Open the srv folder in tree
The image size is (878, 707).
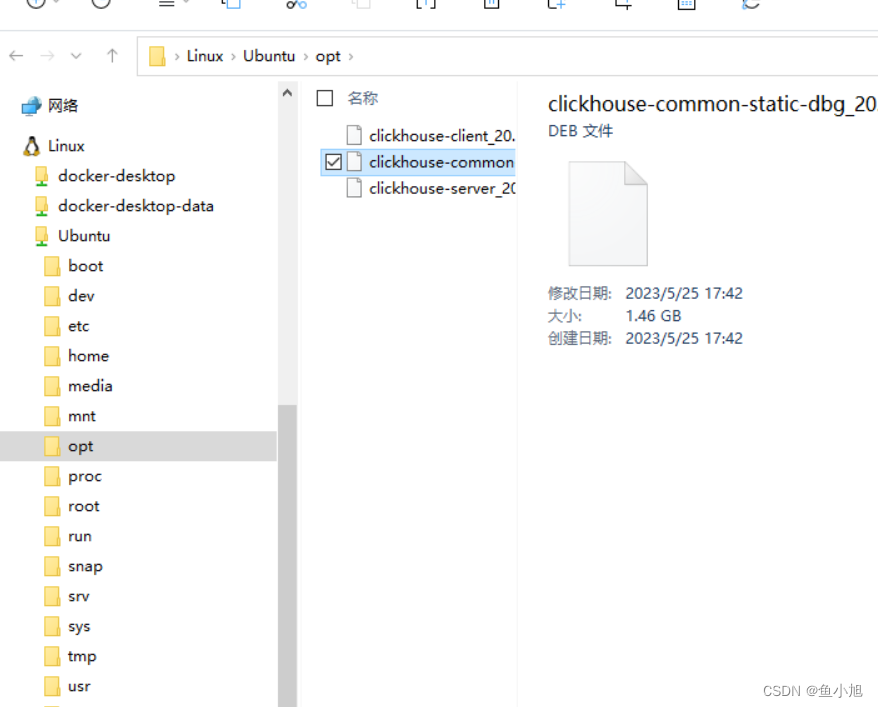coord(79,596)
